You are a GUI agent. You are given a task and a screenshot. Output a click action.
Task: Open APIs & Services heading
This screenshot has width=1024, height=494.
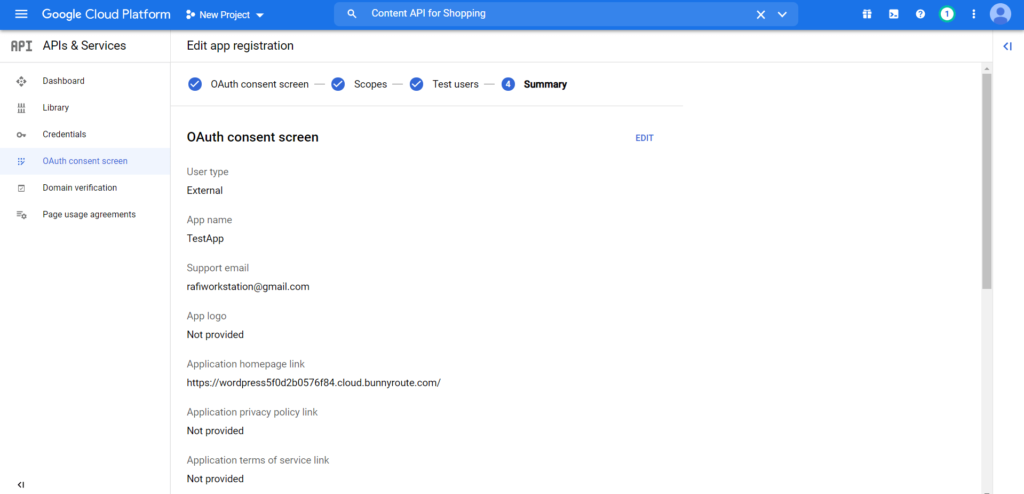tap(84, 46)
